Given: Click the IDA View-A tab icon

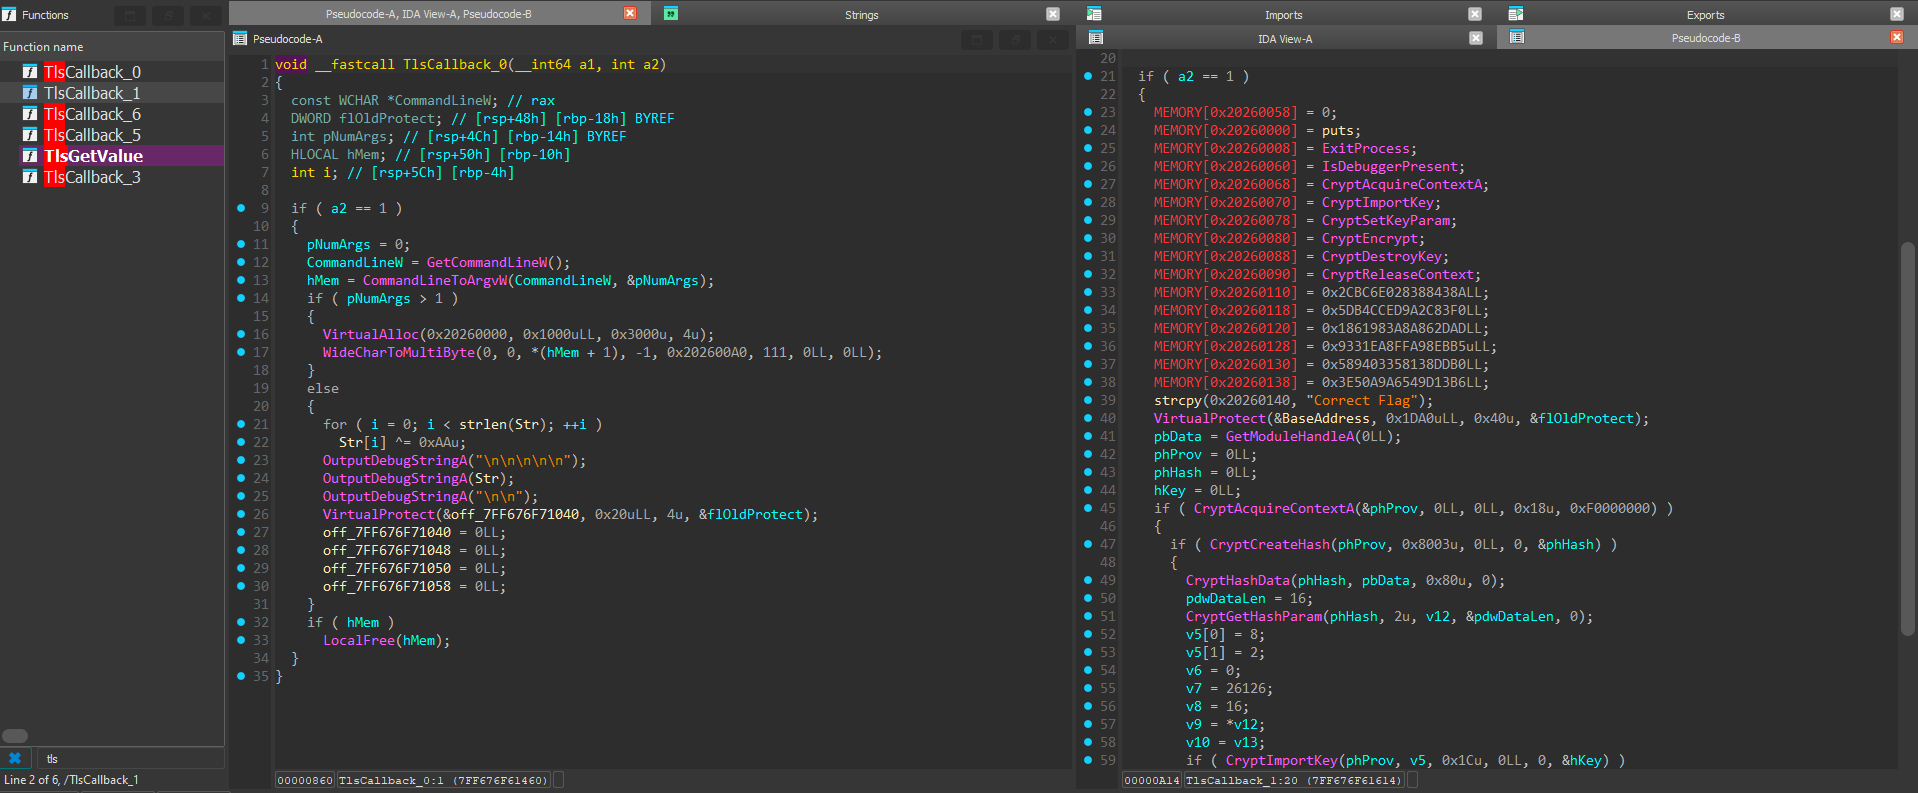Looking at the screenshot, I should click(1096, 38).
